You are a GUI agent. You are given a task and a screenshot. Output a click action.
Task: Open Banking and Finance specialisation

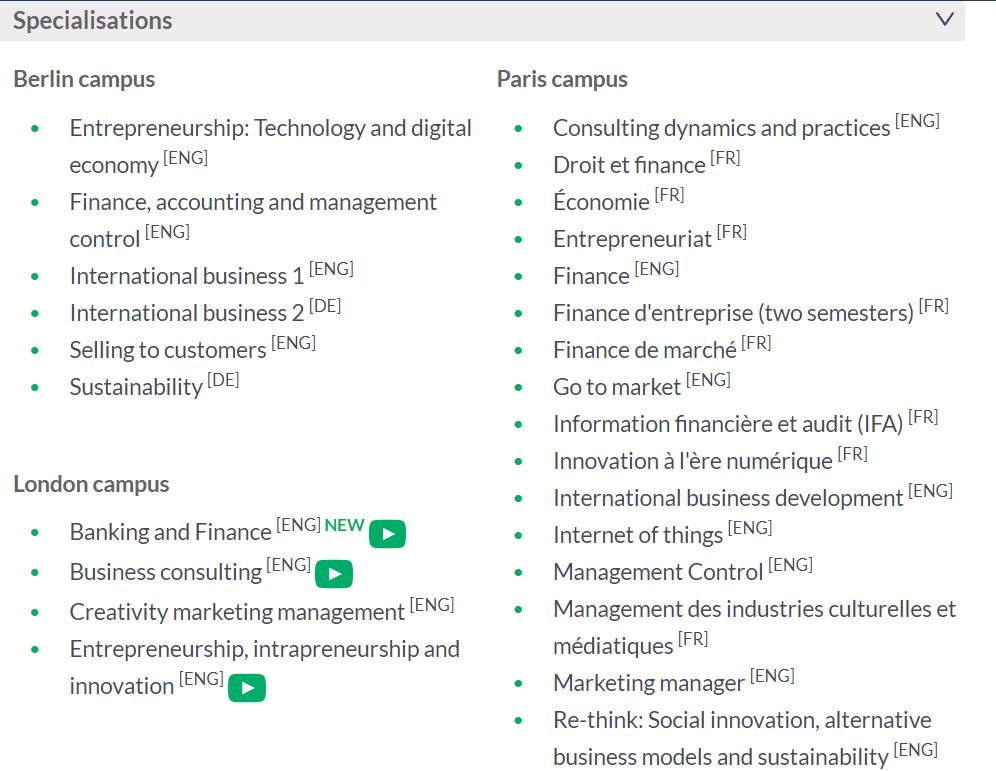pyautogui.click(x=170, y=532)
